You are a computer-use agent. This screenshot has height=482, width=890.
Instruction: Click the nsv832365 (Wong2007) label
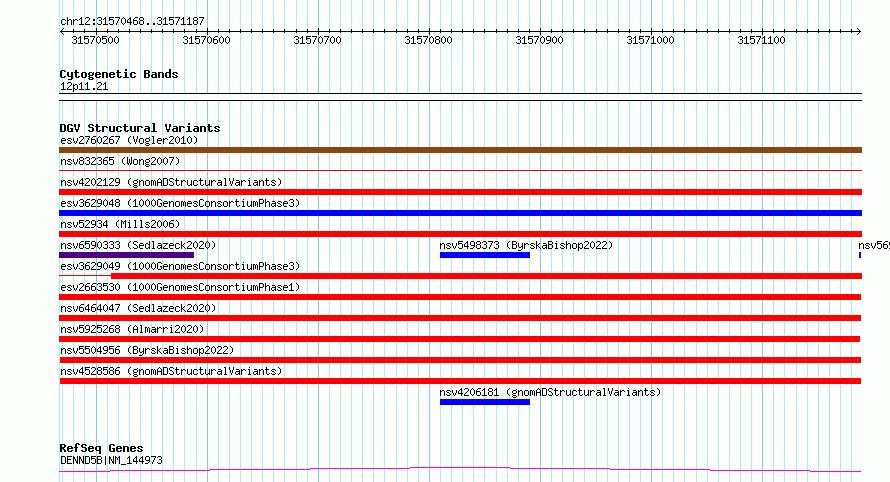click(120, 161)
